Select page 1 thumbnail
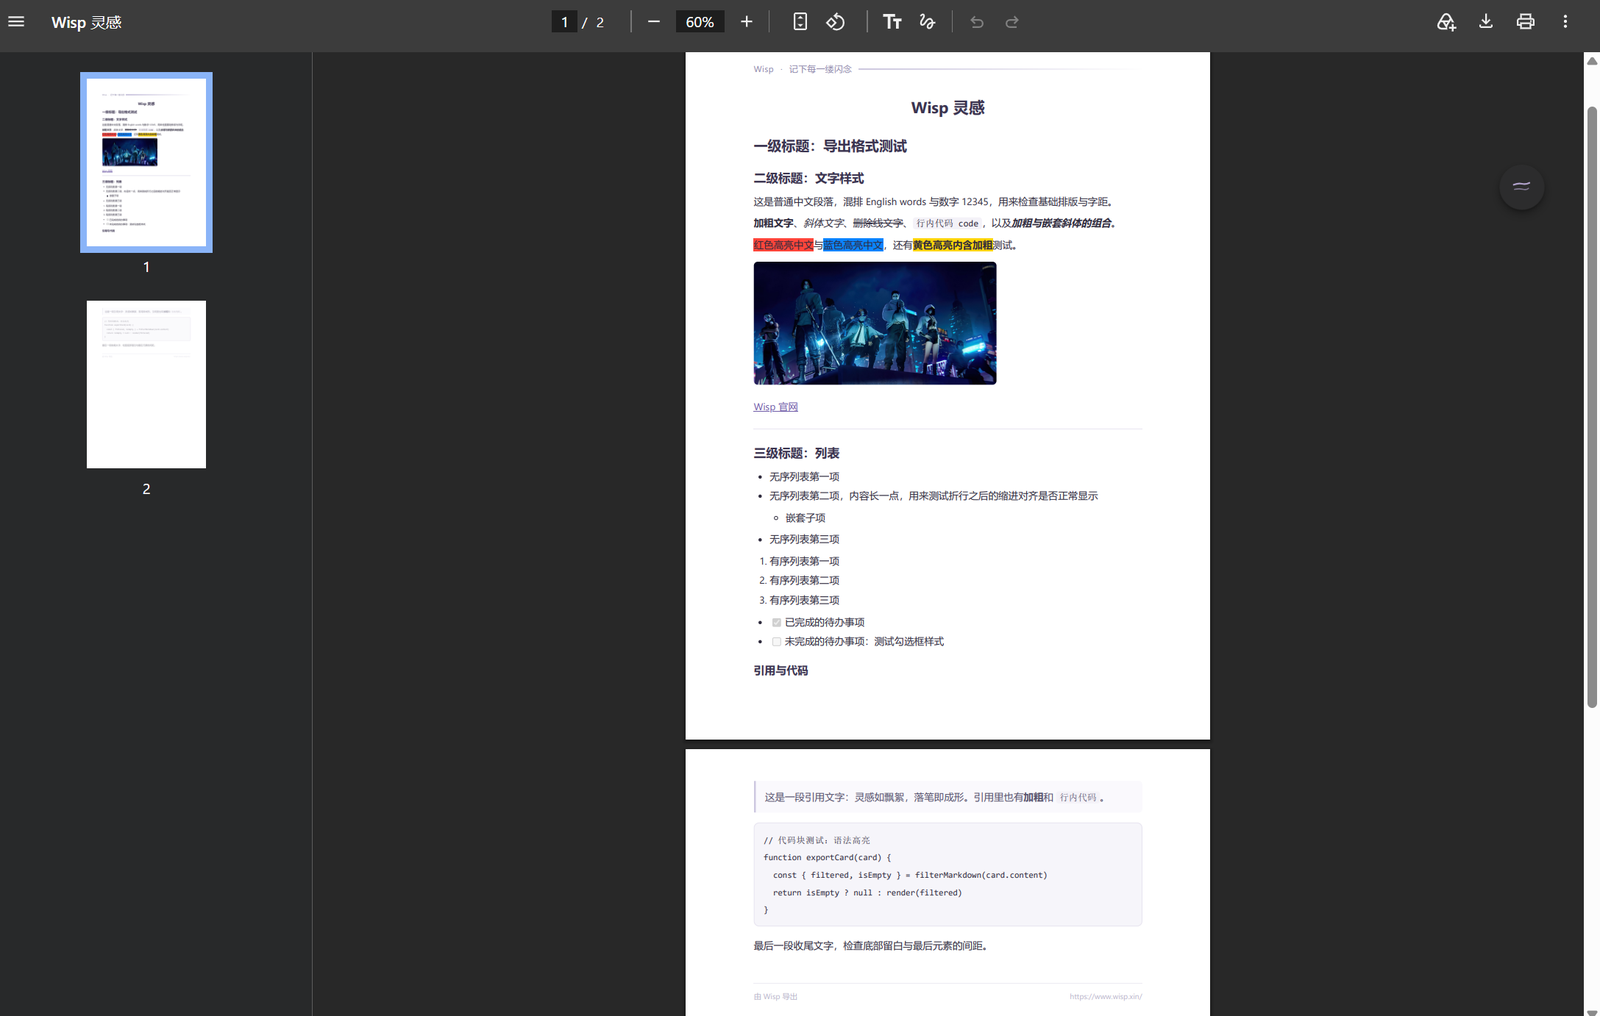 pos(146,162)
